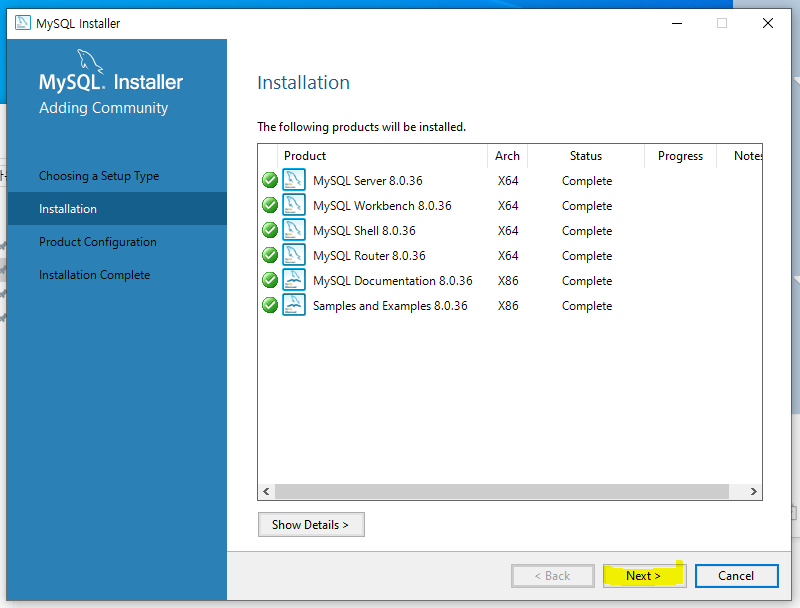Screen dimensions: 800x608
Task: Click X64 arch of MySQL Server
Action: 508,181
